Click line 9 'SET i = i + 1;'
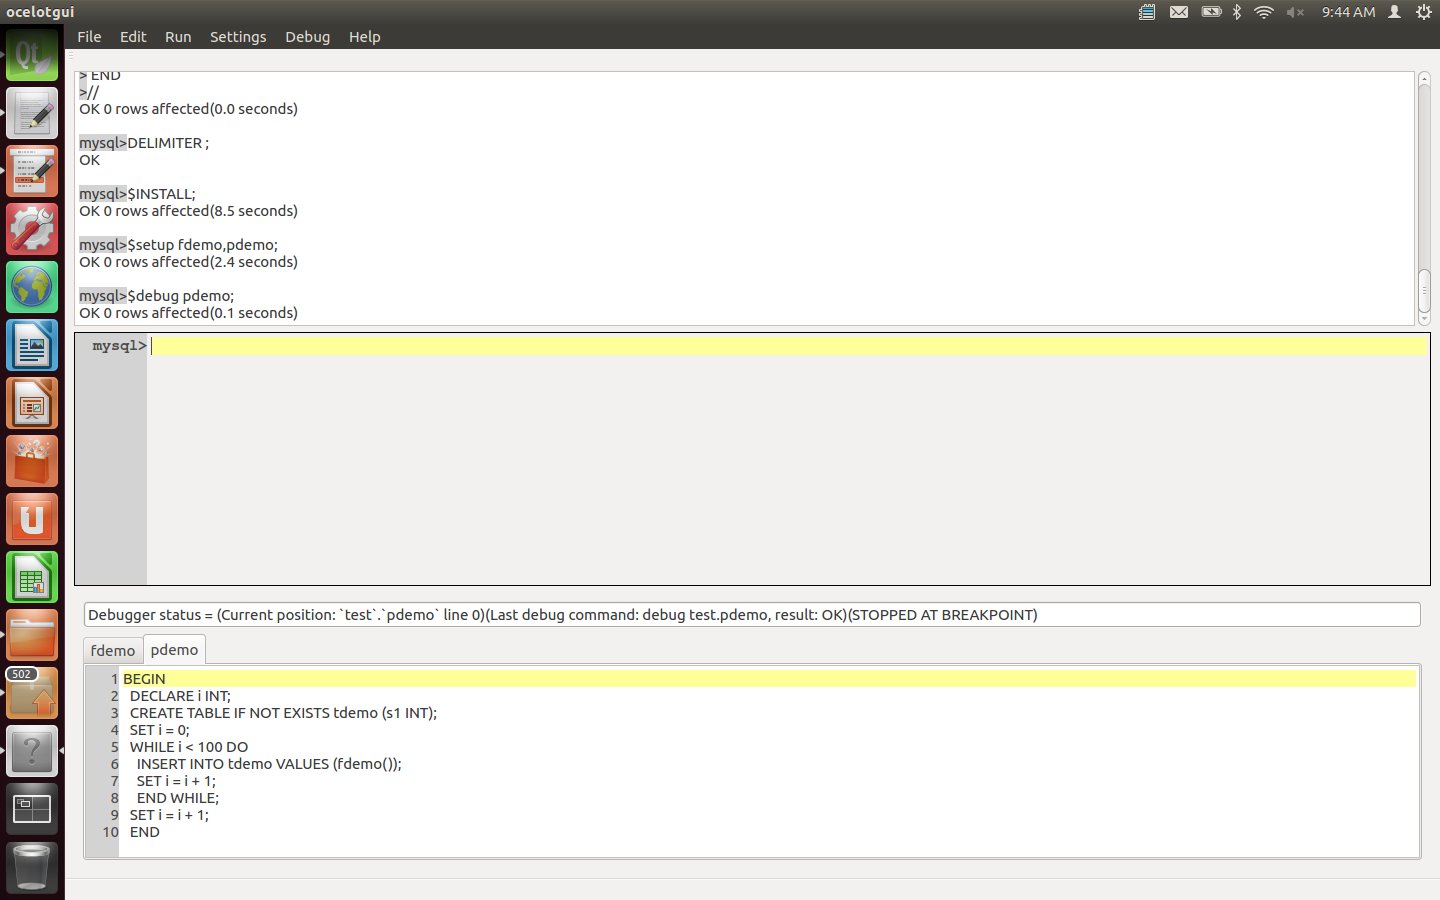The height and width of the screenshot is (900, 1440). (169, 815)
